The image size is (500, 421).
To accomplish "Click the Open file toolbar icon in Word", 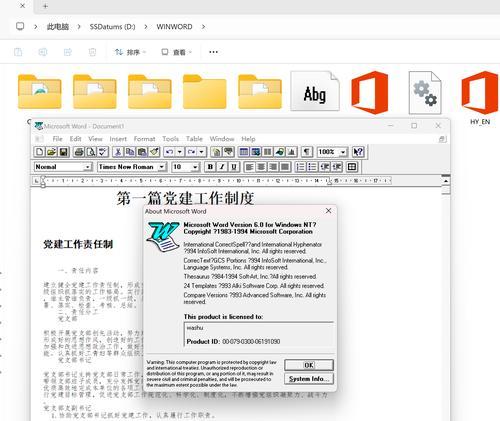I will click(51, 152).
